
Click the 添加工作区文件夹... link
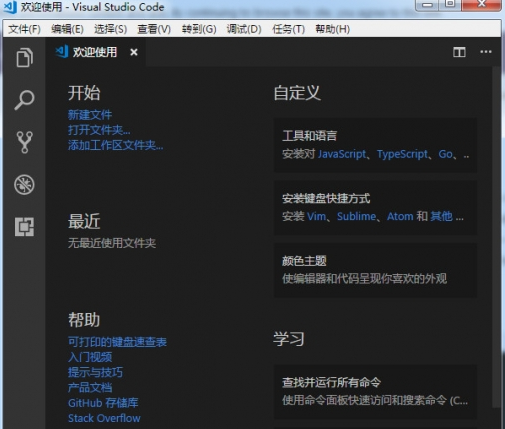click(116, 145)
